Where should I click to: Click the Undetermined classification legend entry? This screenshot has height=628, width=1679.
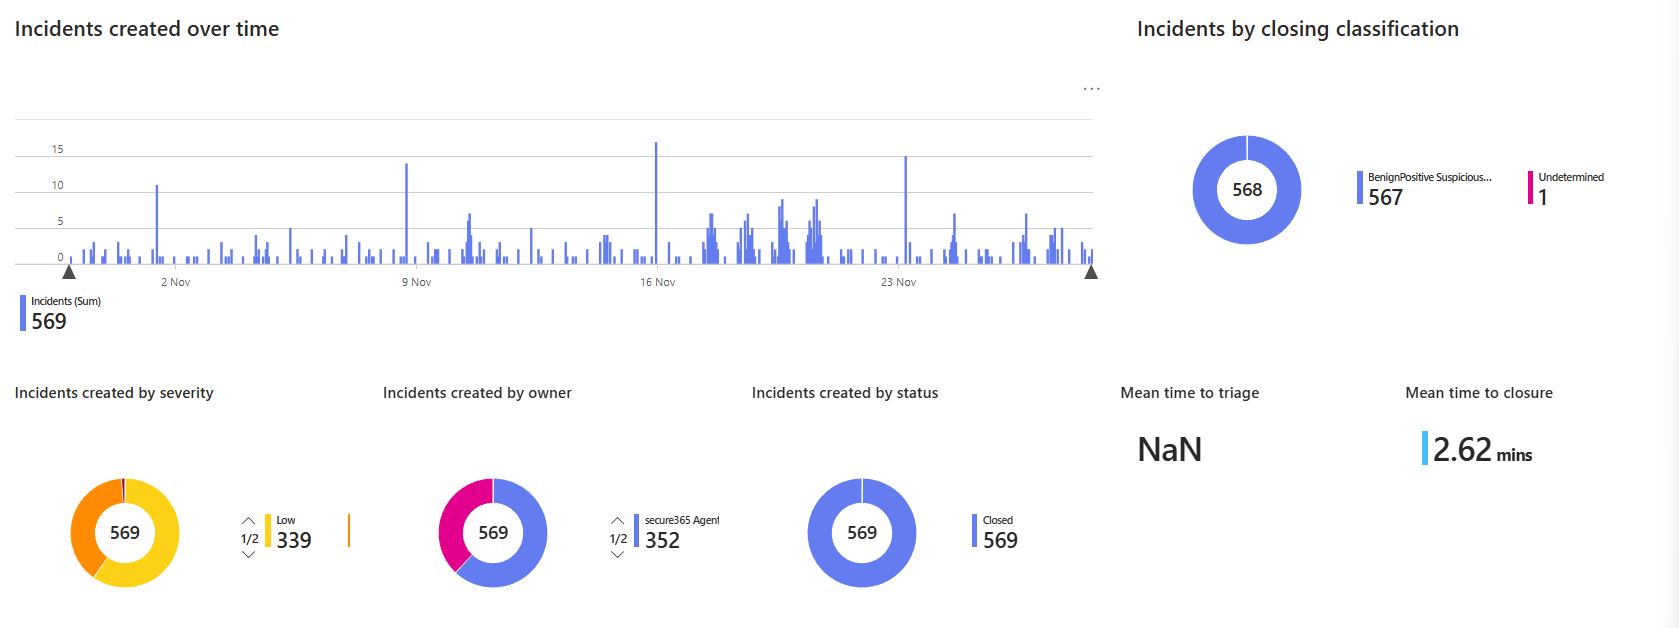(x=1568, y=188)
